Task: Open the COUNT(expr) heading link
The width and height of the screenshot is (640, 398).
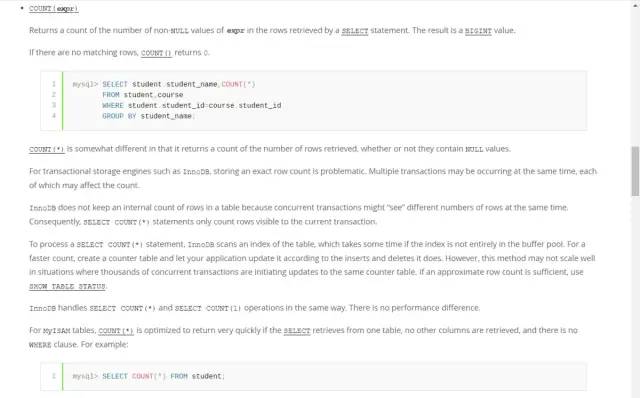Action: pos(53,9)
